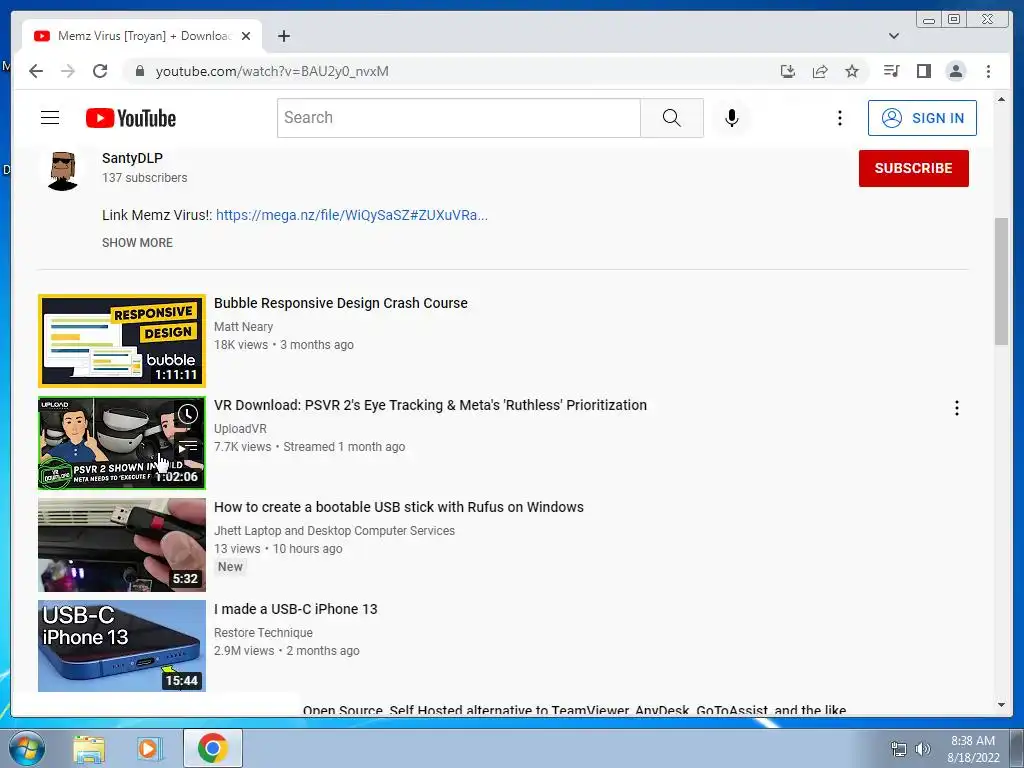1024x768 pixels.
Task: Open the Matt Neary channel name
Action: coord(244,327)
